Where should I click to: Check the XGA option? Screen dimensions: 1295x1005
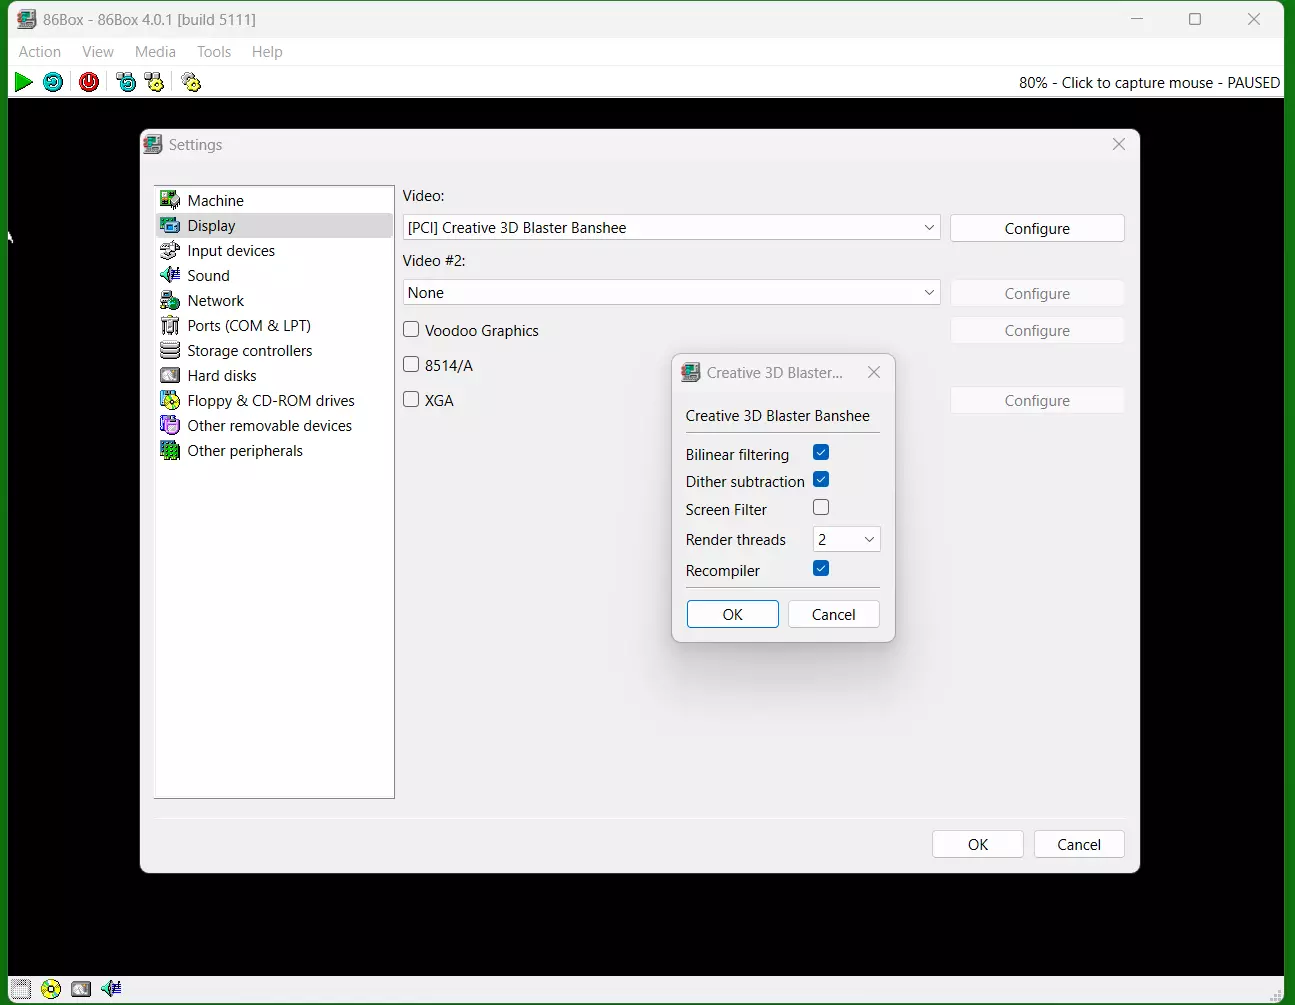(411, 399)
